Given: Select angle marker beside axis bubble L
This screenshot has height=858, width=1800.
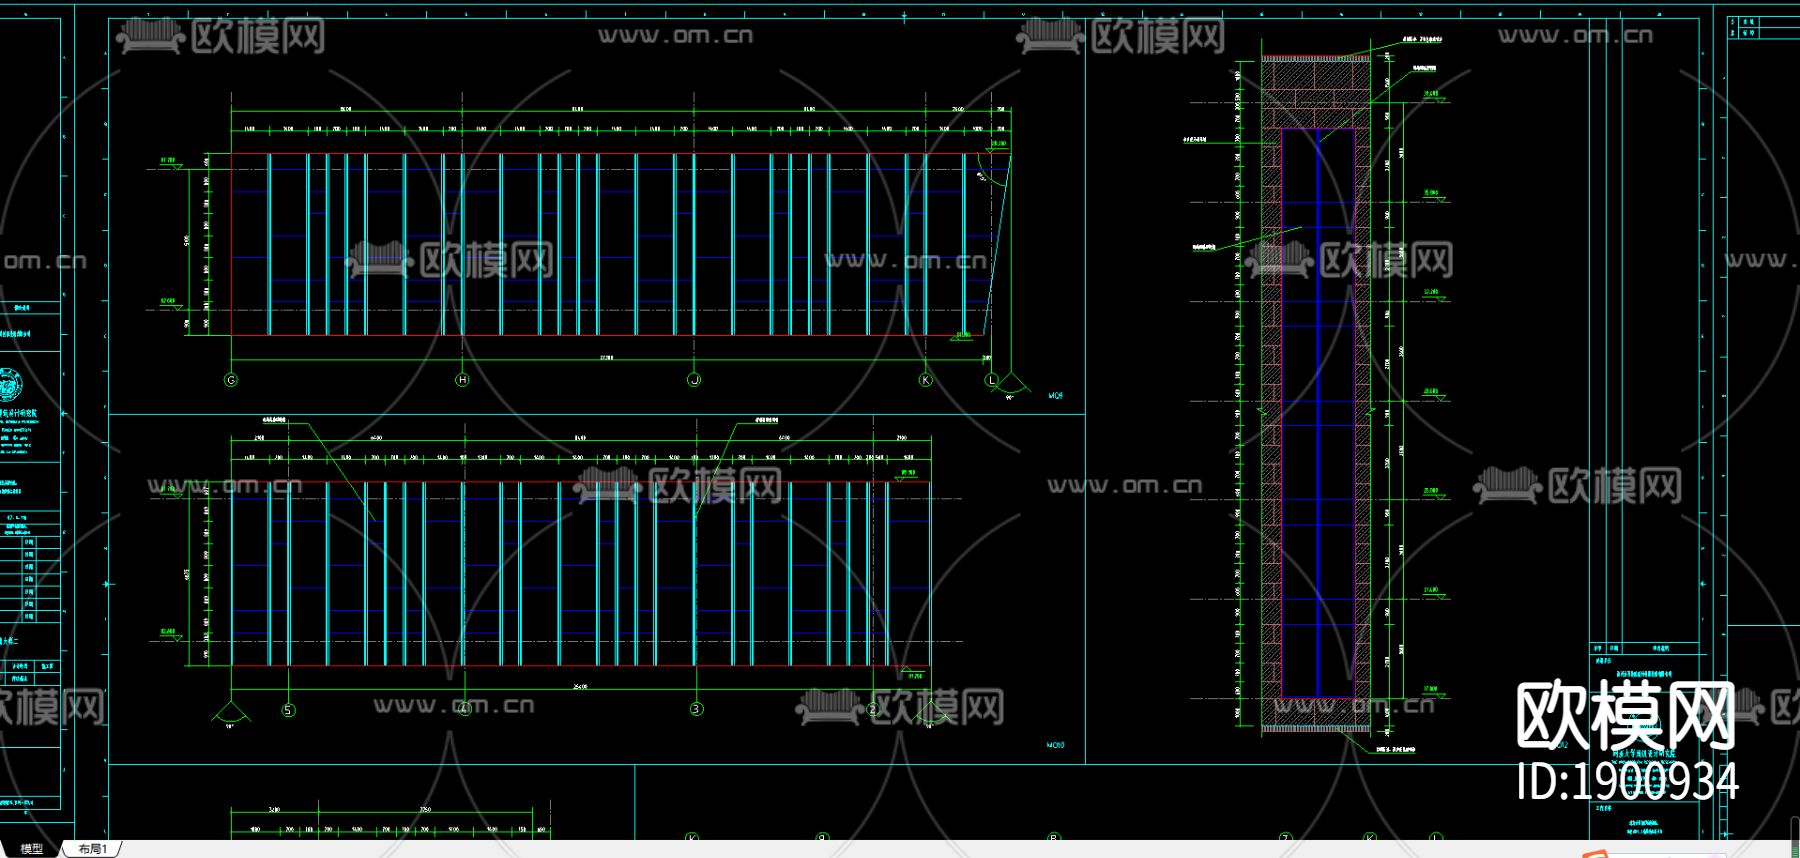Looking at the screenshot, I should pos(1011,387).
